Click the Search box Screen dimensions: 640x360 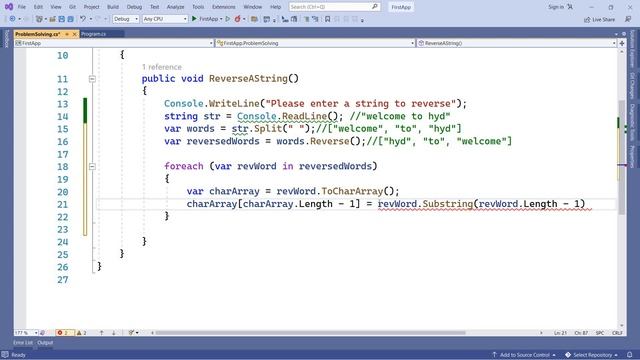click(334, 7)
